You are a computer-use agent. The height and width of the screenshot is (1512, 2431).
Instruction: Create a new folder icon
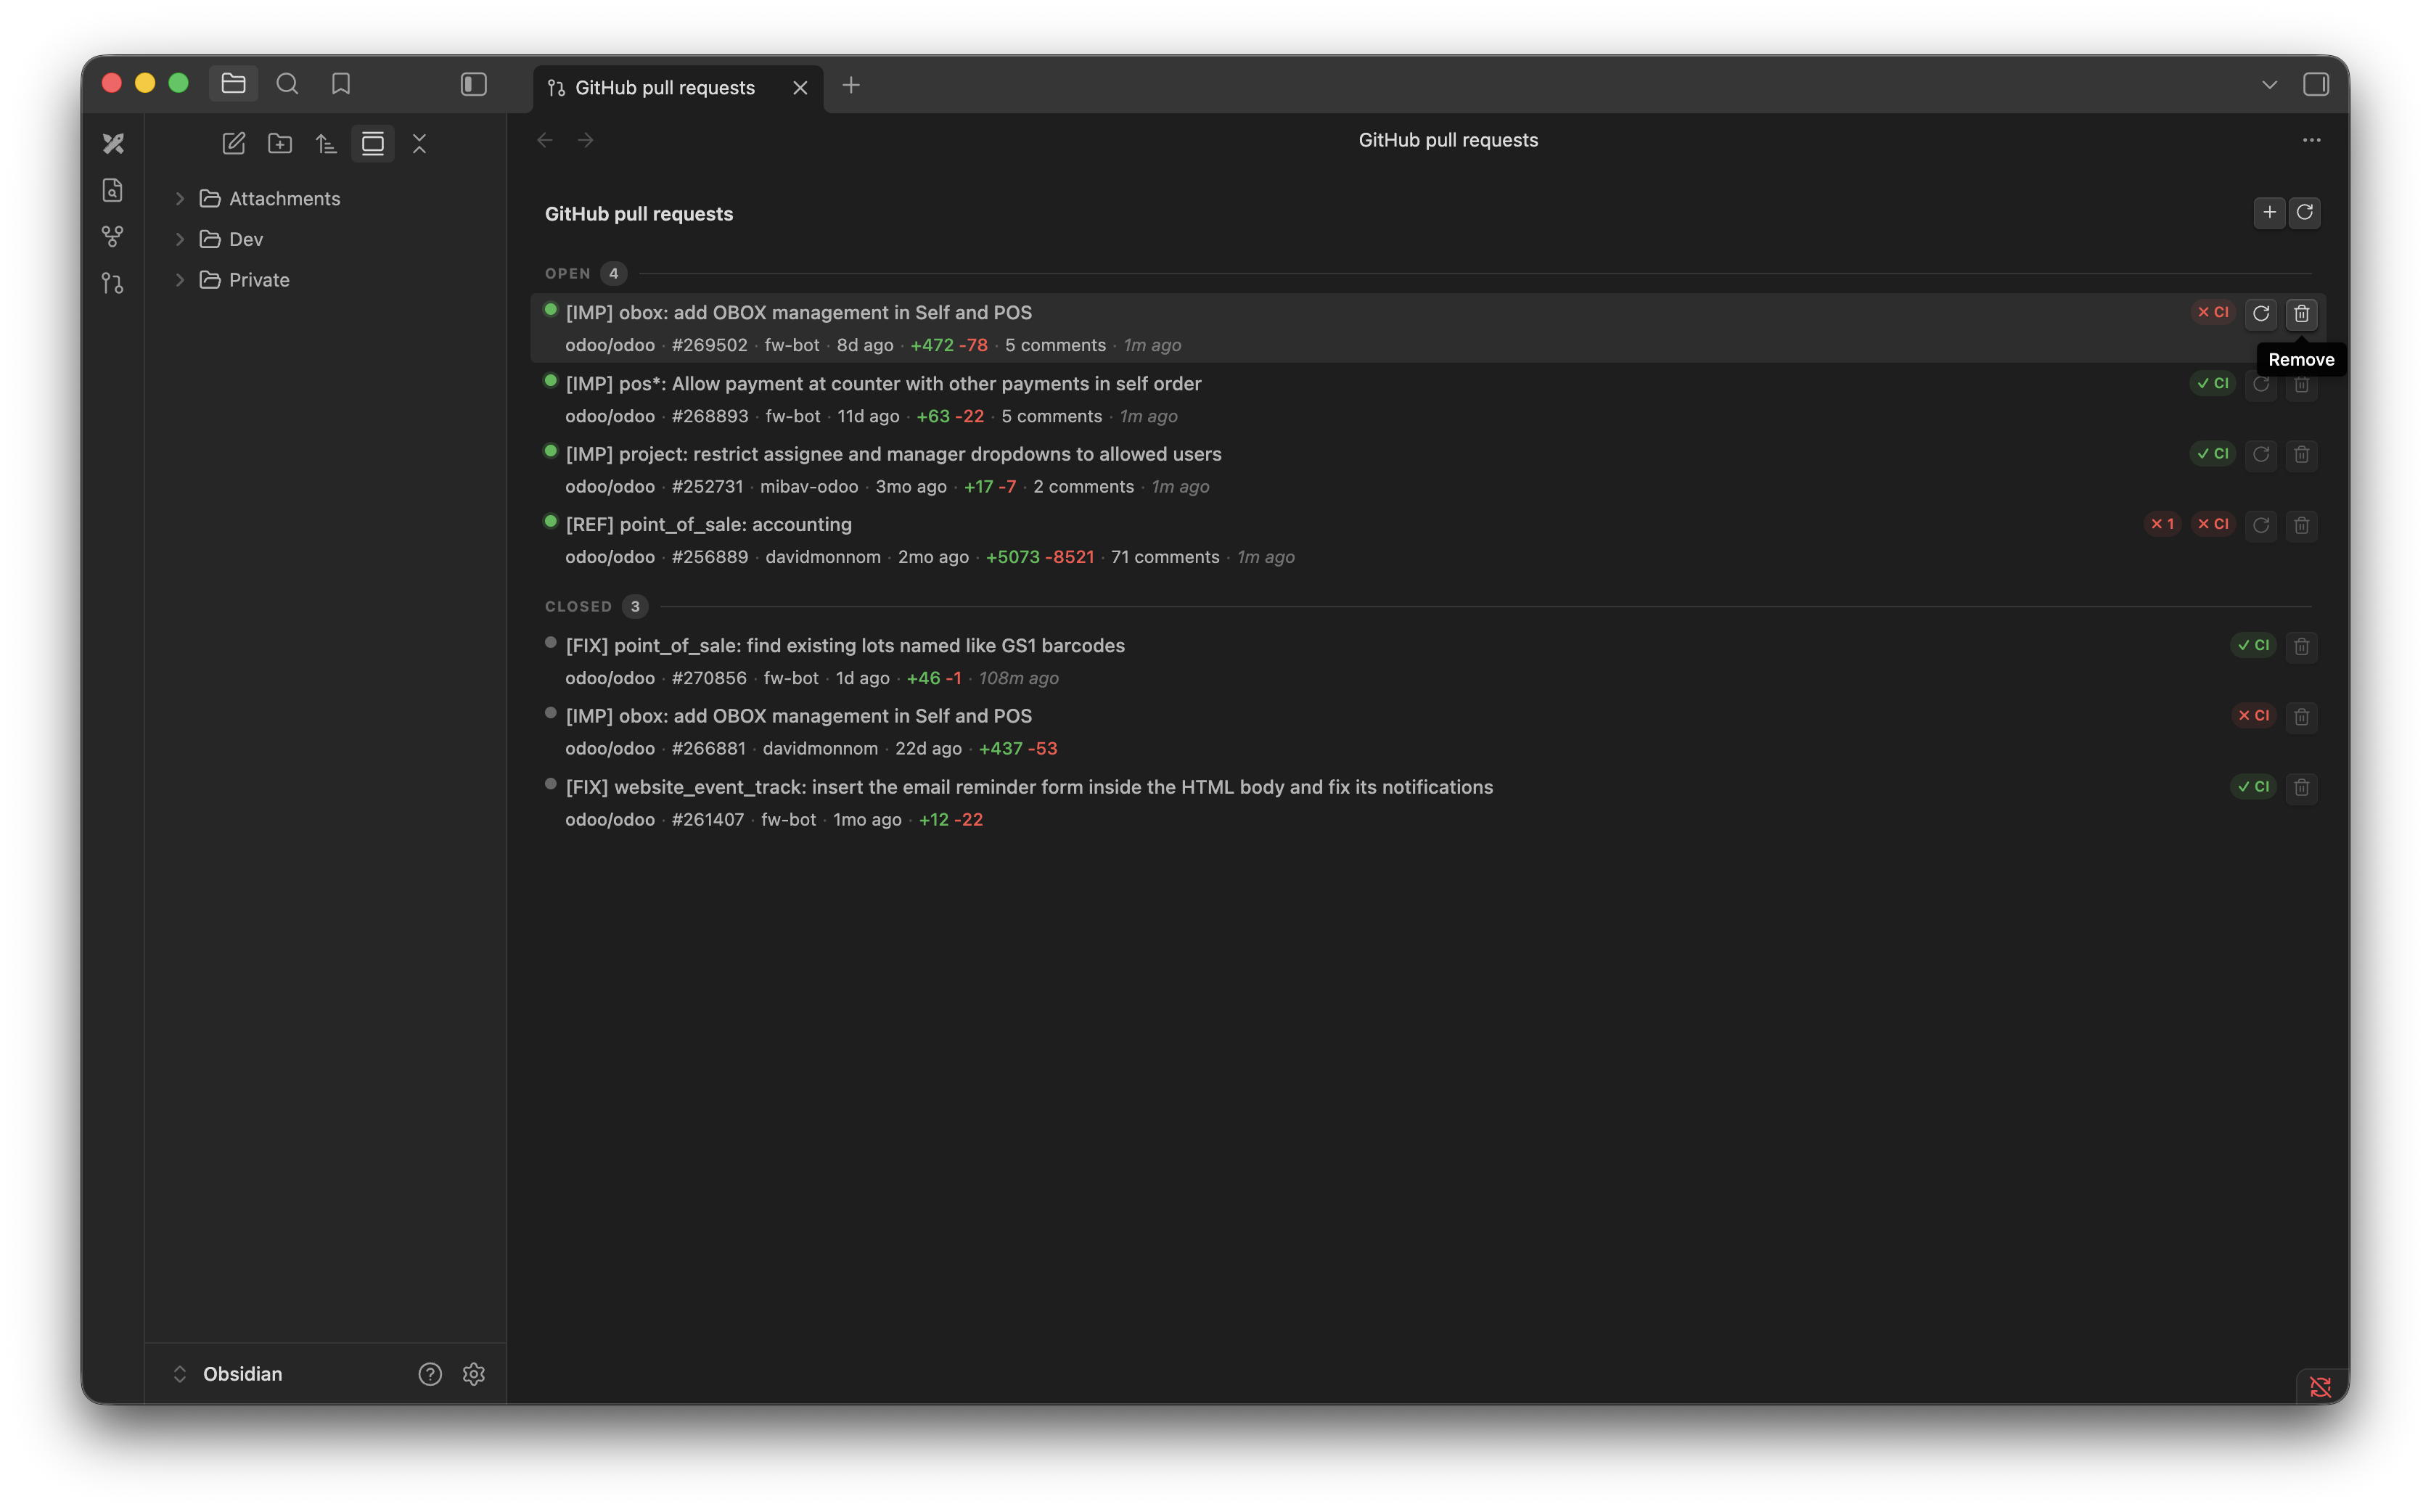pyautogui.click(x=280, y=144)
